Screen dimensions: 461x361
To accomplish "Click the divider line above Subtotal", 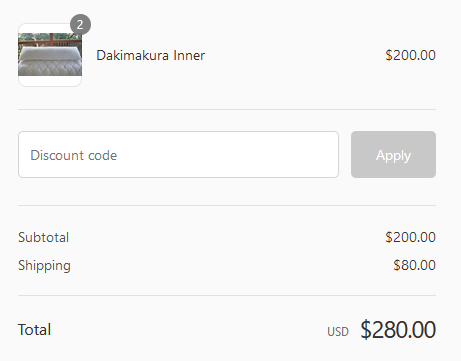I will point(227,206).
